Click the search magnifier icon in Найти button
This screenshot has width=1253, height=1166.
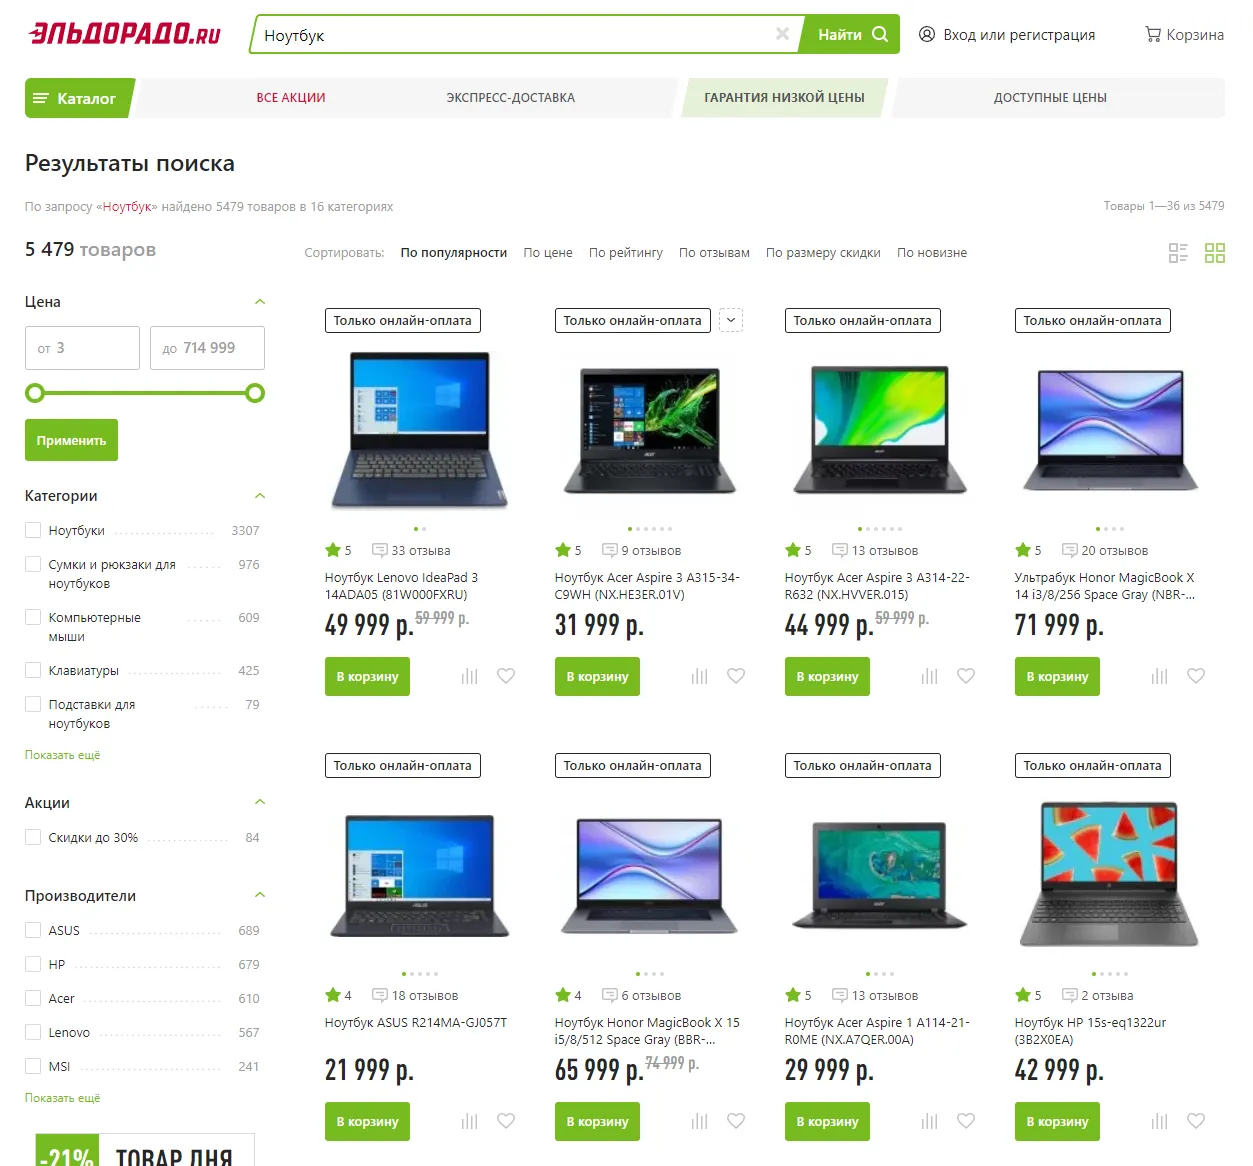pyautogui.click(x=880, y=34)
